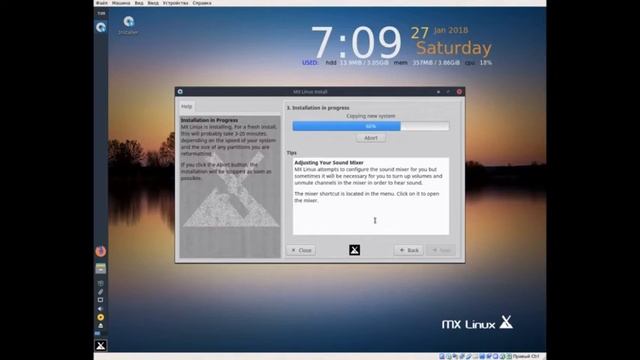This screenshot has height=360, width=640.
Task: Open the MX start menu button
Action: (101, 345)
